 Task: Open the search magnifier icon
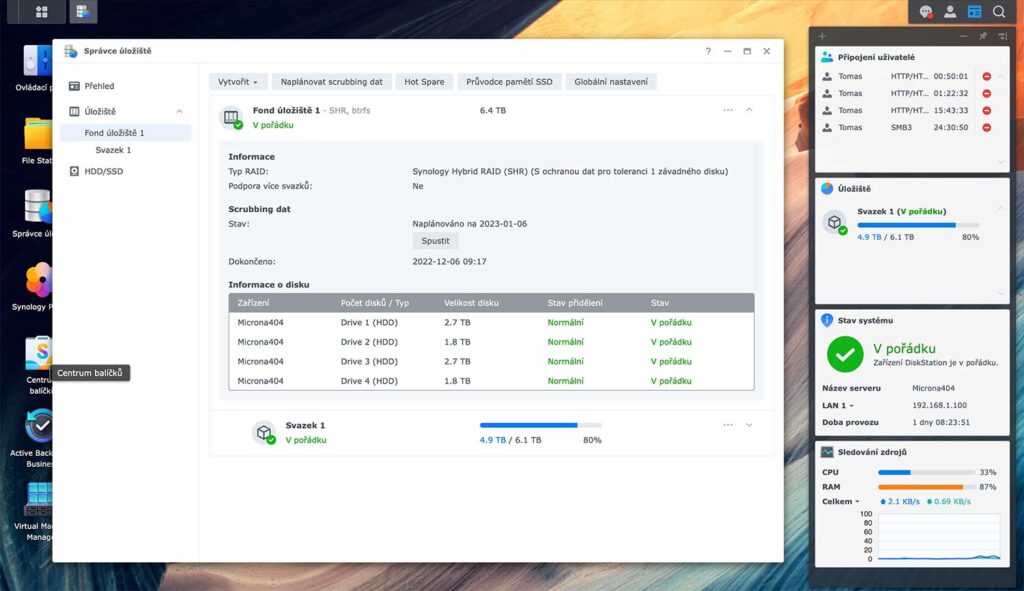999,12
